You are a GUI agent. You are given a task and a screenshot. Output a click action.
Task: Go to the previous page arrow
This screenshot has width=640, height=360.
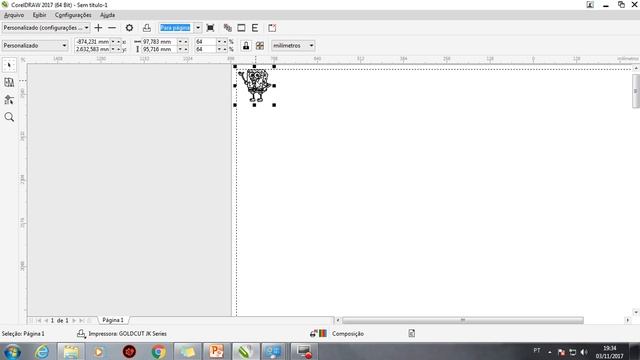46,321
